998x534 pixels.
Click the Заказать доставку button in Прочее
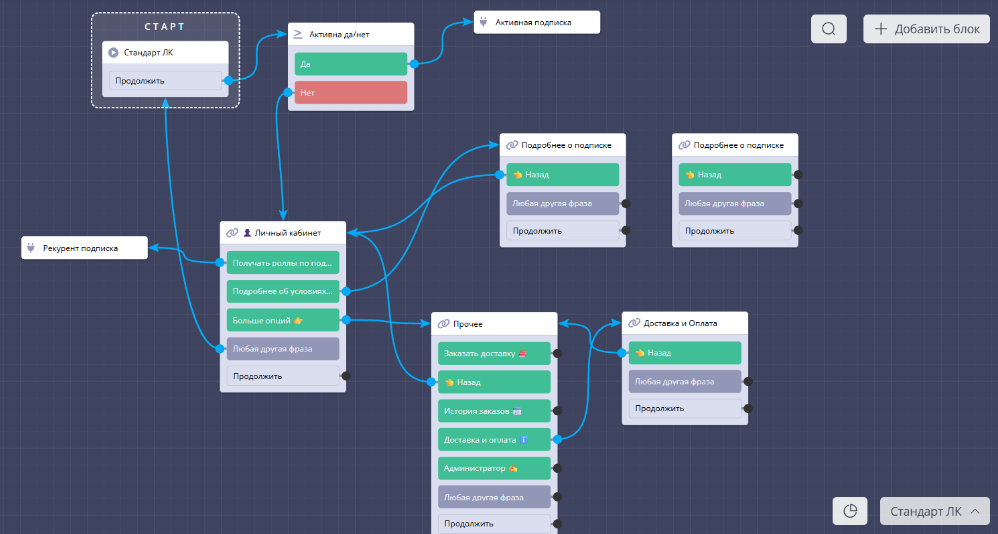click(494, 353)
